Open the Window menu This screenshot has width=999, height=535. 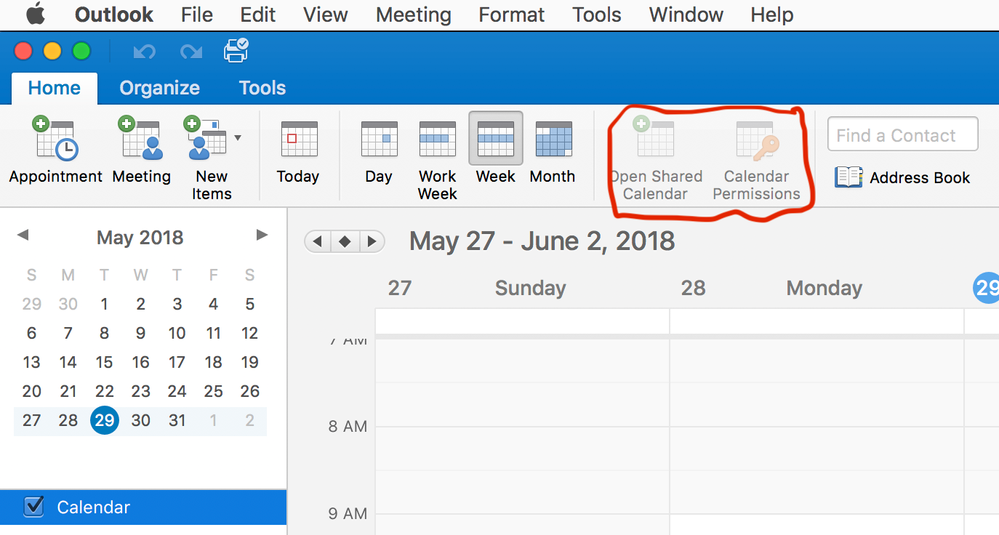point(686,14)
